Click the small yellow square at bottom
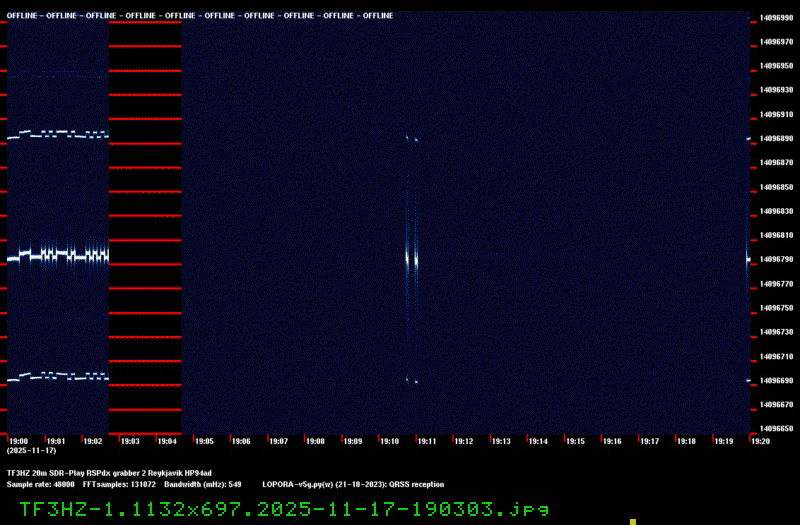The height and width of the screenshot is (525, 800). [x=633, y=521]
